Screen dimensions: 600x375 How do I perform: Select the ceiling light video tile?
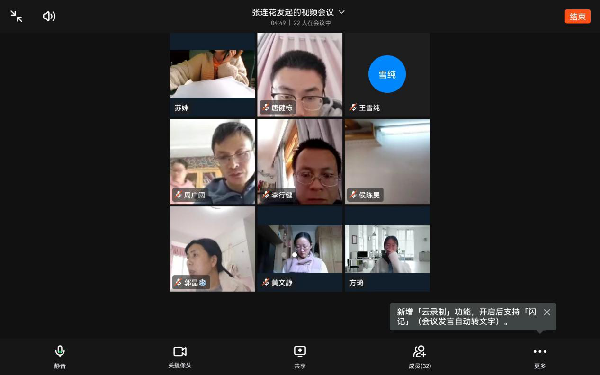387,161
